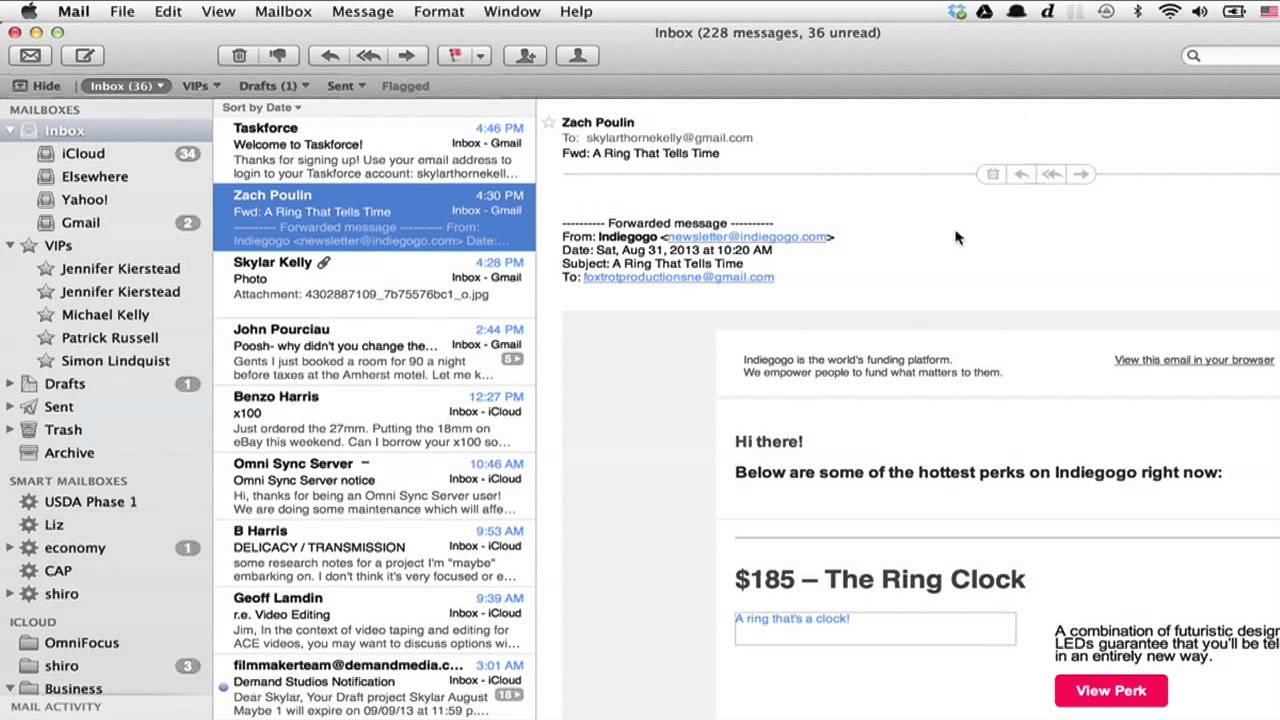Open Benzo Harris's x100 email
The width and height of the screenshot is (1280, 720).
[374, 418]
